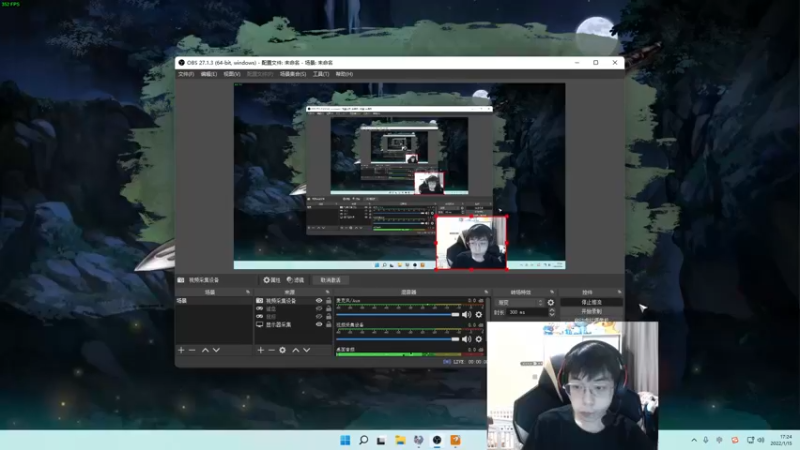
Task: Expand hidden system tray icons chevron
Action: 694,440
